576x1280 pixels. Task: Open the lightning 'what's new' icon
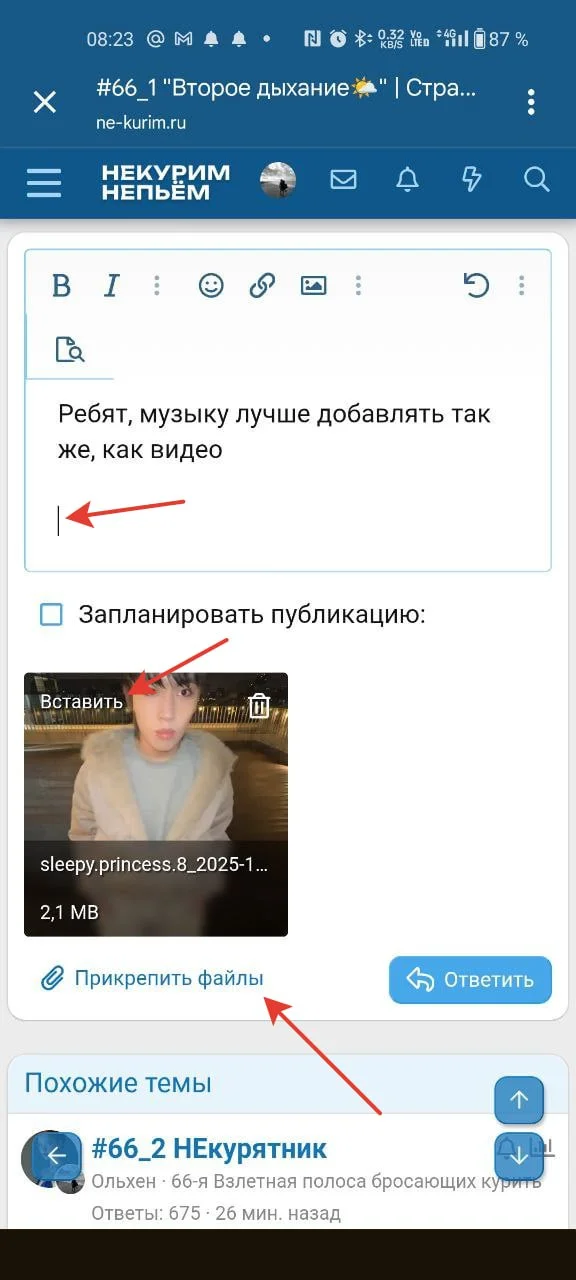click(471, 180)
